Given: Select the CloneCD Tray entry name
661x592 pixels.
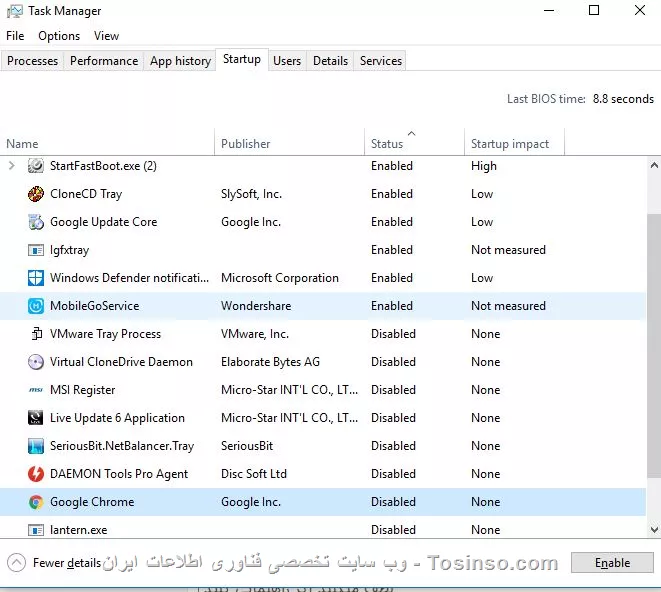Looking at the screenshot, I should 86,194.
